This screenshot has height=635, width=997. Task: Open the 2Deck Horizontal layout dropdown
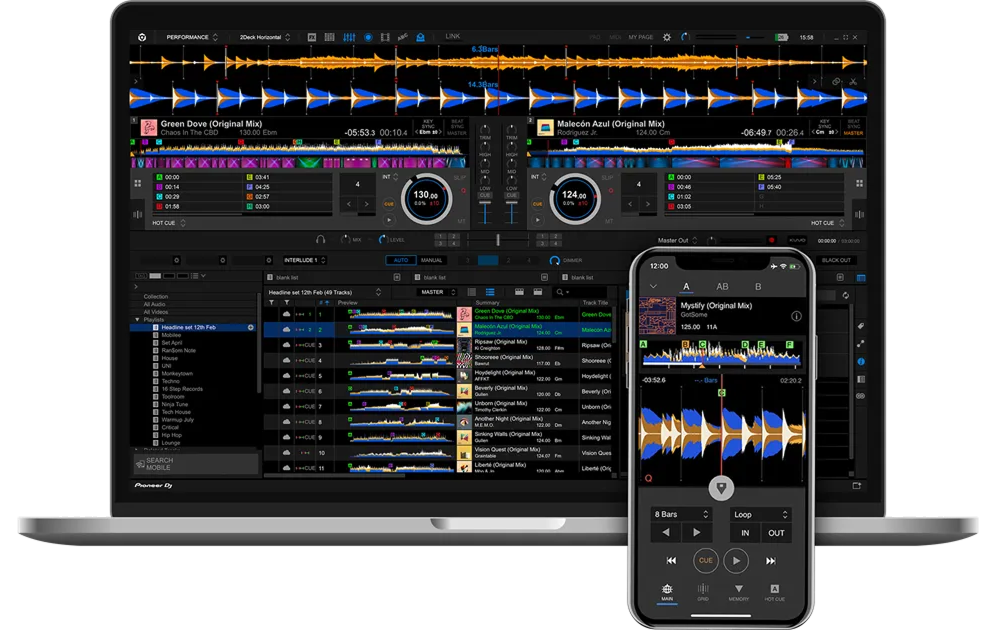[x=264, y=38]
